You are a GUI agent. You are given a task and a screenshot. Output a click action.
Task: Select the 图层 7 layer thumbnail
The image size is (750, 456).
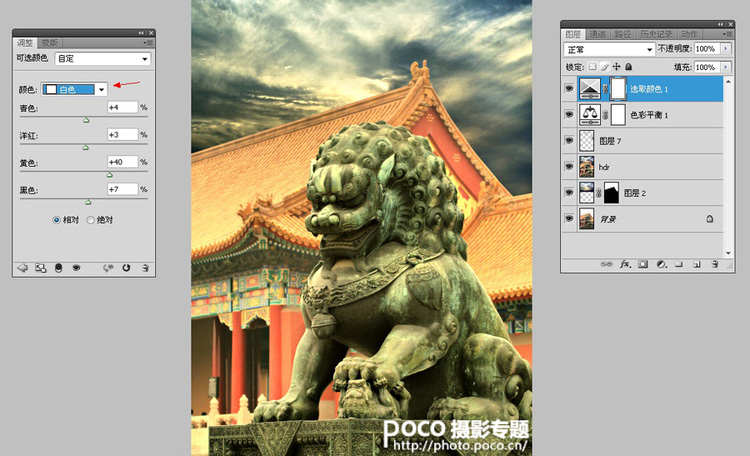pos(586,141)
